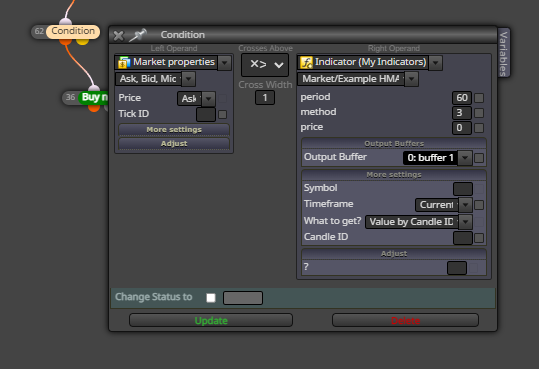Click the Adjust ? input field

click(457, 268)
